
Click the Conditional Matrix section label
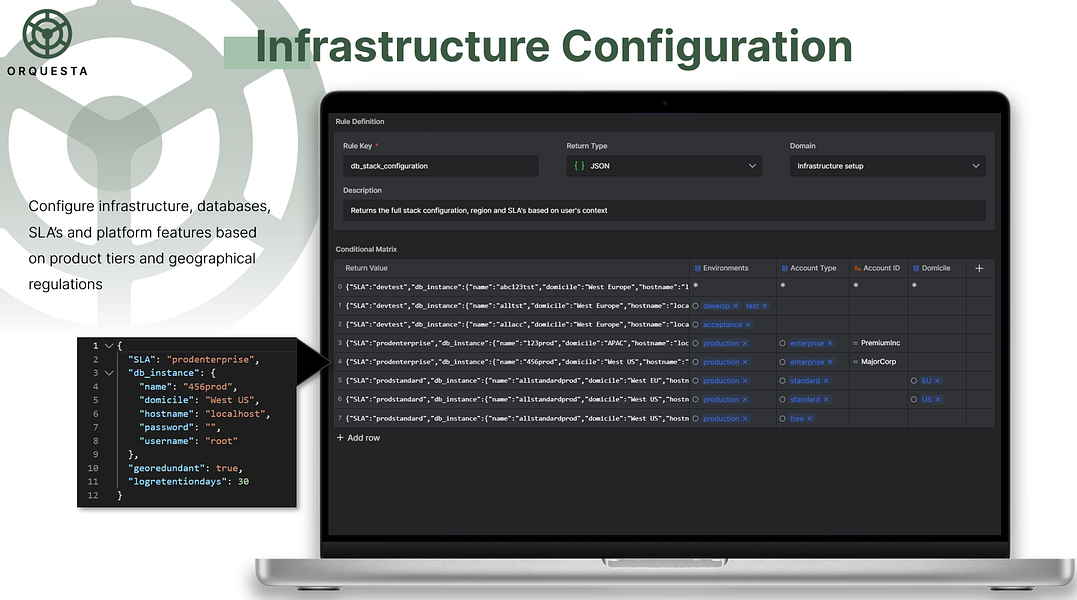366,249
